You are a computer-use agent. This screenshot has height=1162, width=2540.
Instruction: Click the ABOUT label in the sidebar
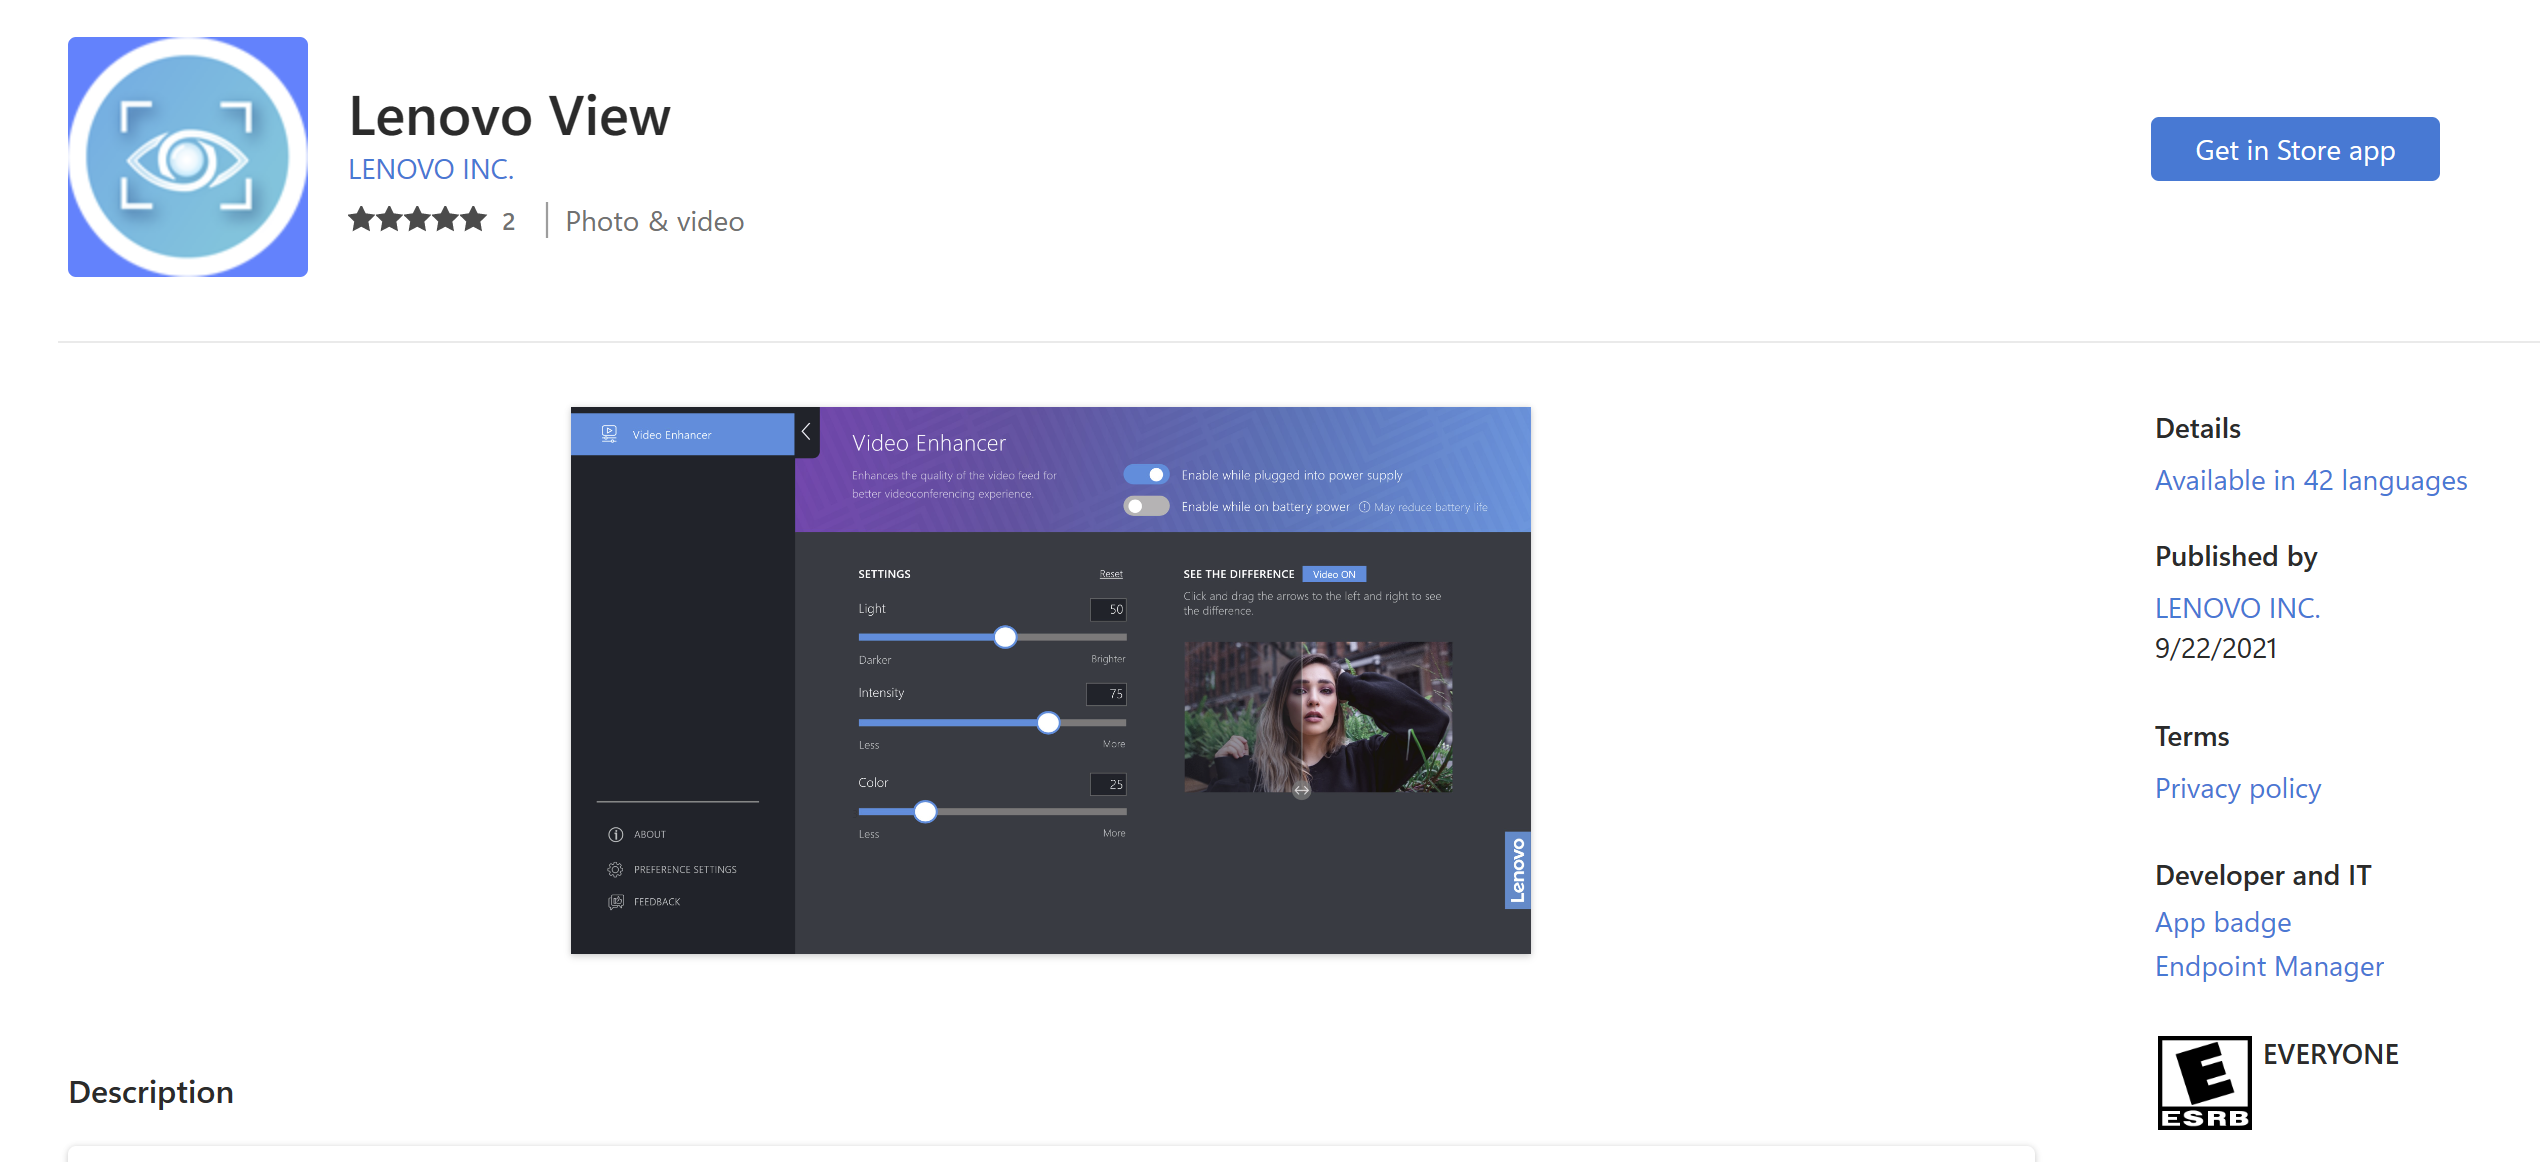[x=650, y=834]
